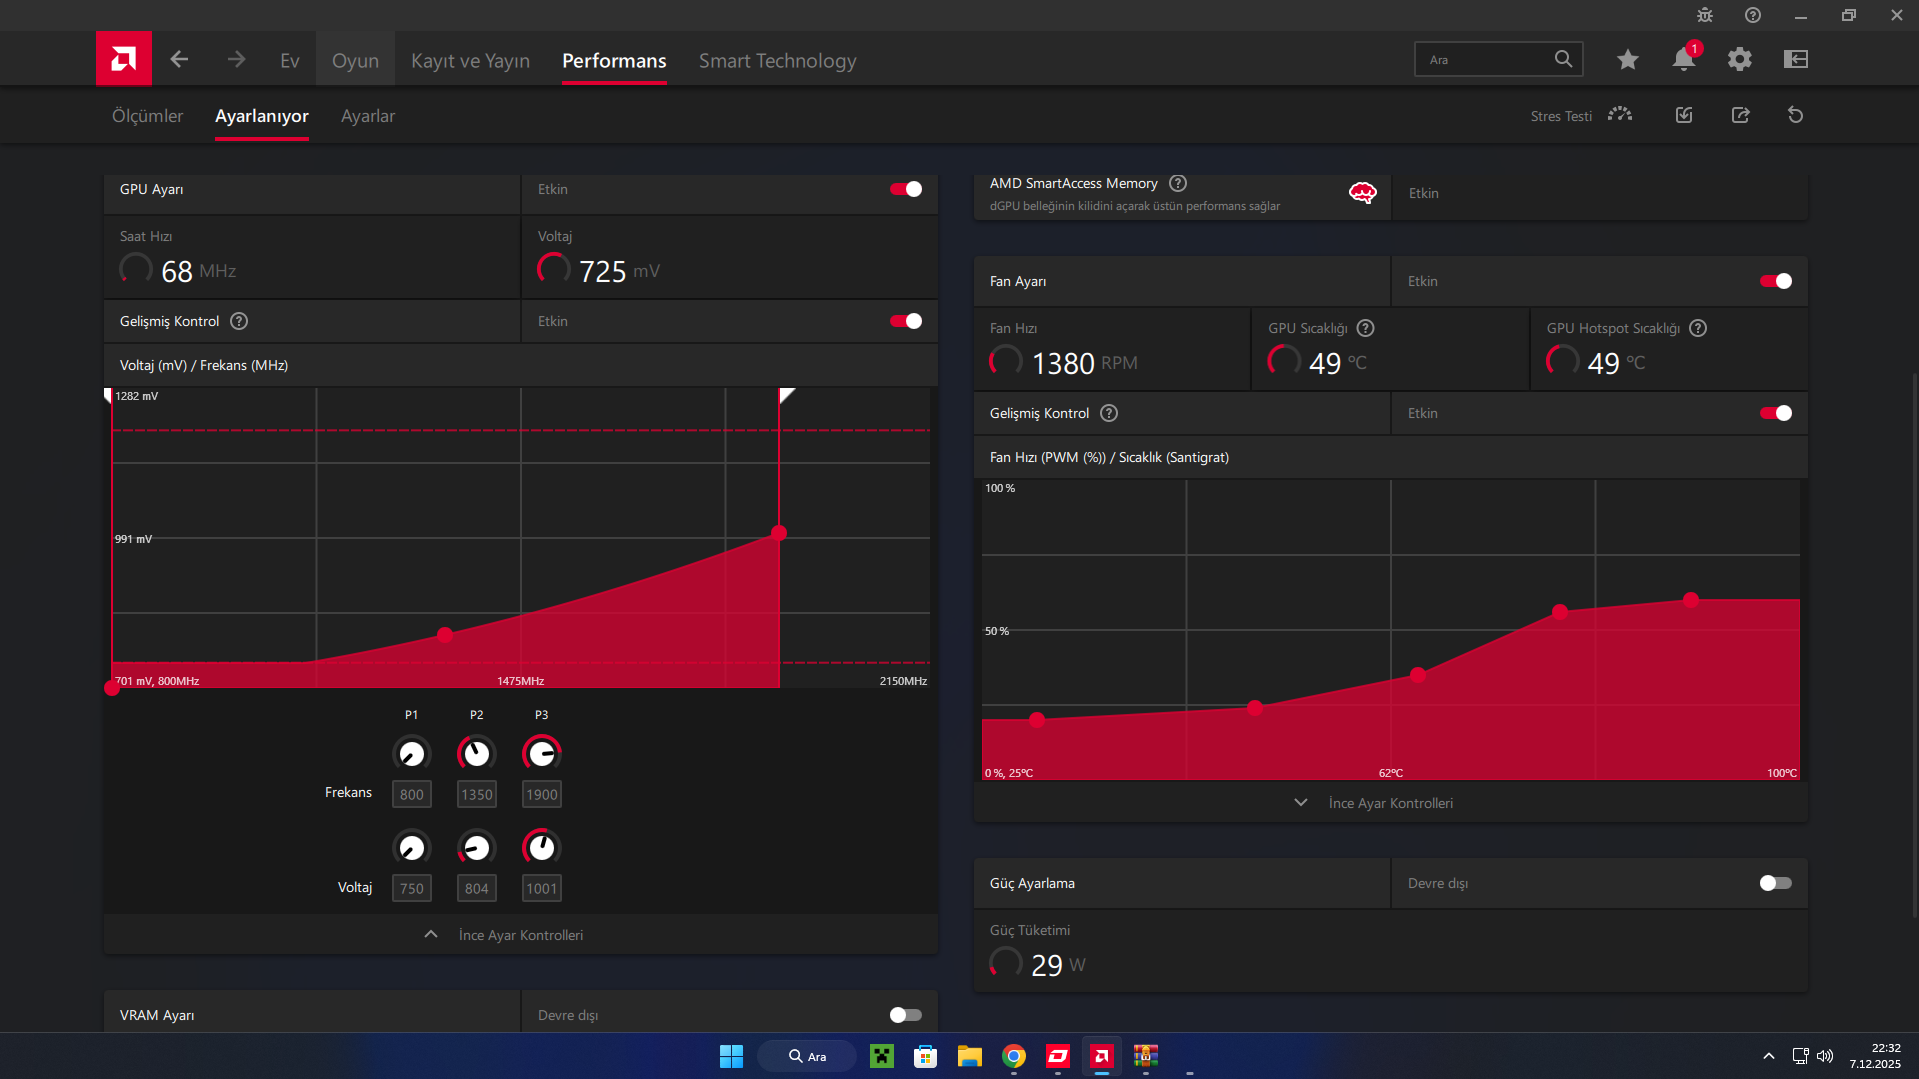Open Microsoft Store from the taskbar
The height and width of the screenshot is (1079, 1919).
926,1056
